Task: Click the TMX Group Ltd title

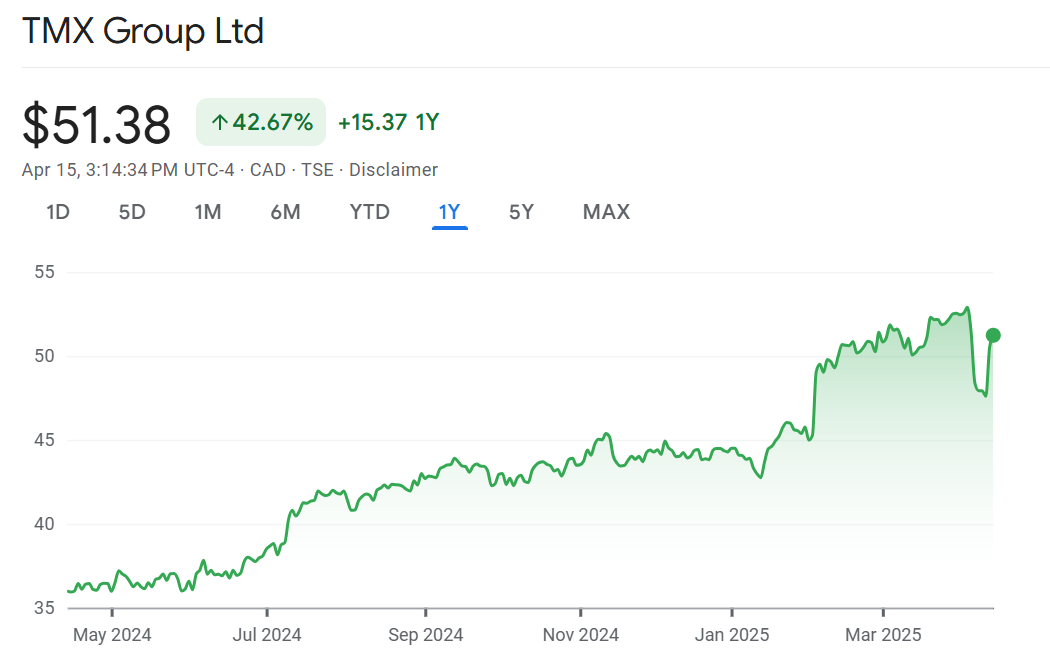Action: click(x=143, y=31)
